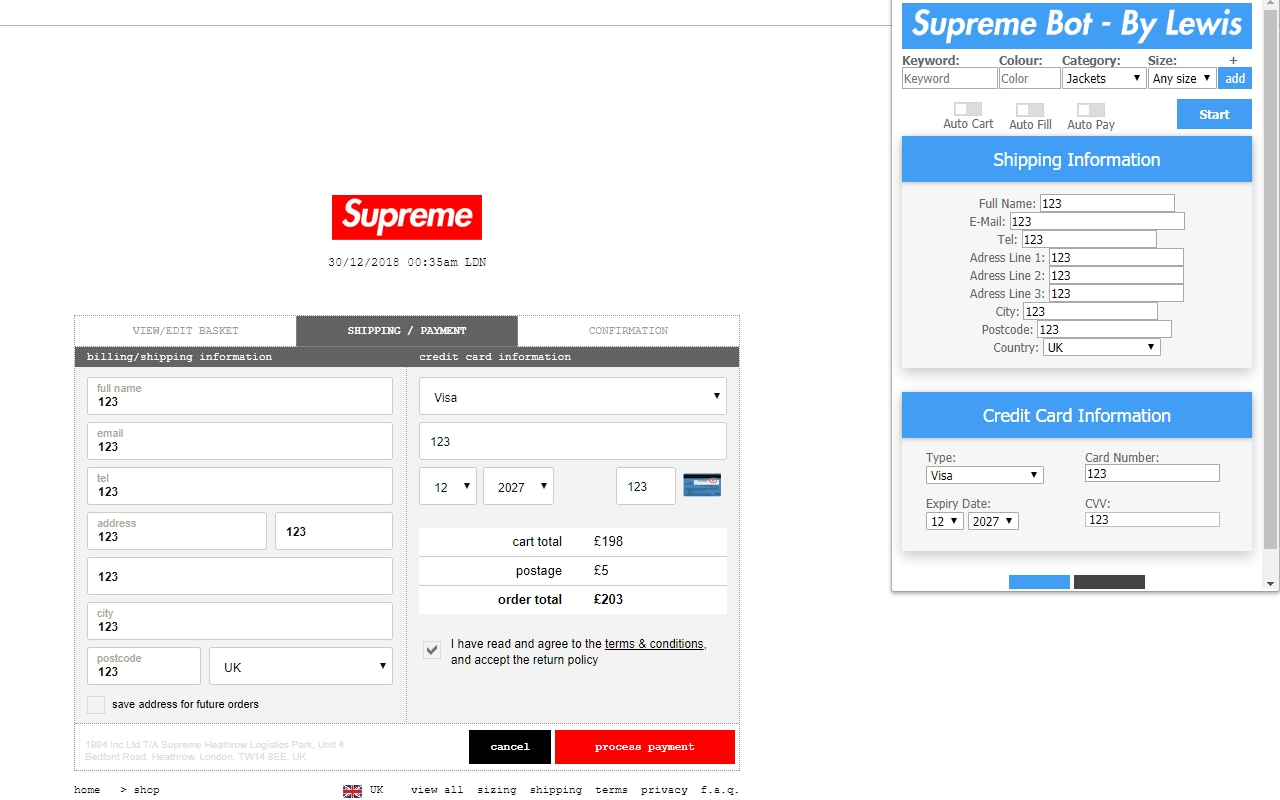
Task: Toggle the Auto Cart switch
Action: [968, 108]
